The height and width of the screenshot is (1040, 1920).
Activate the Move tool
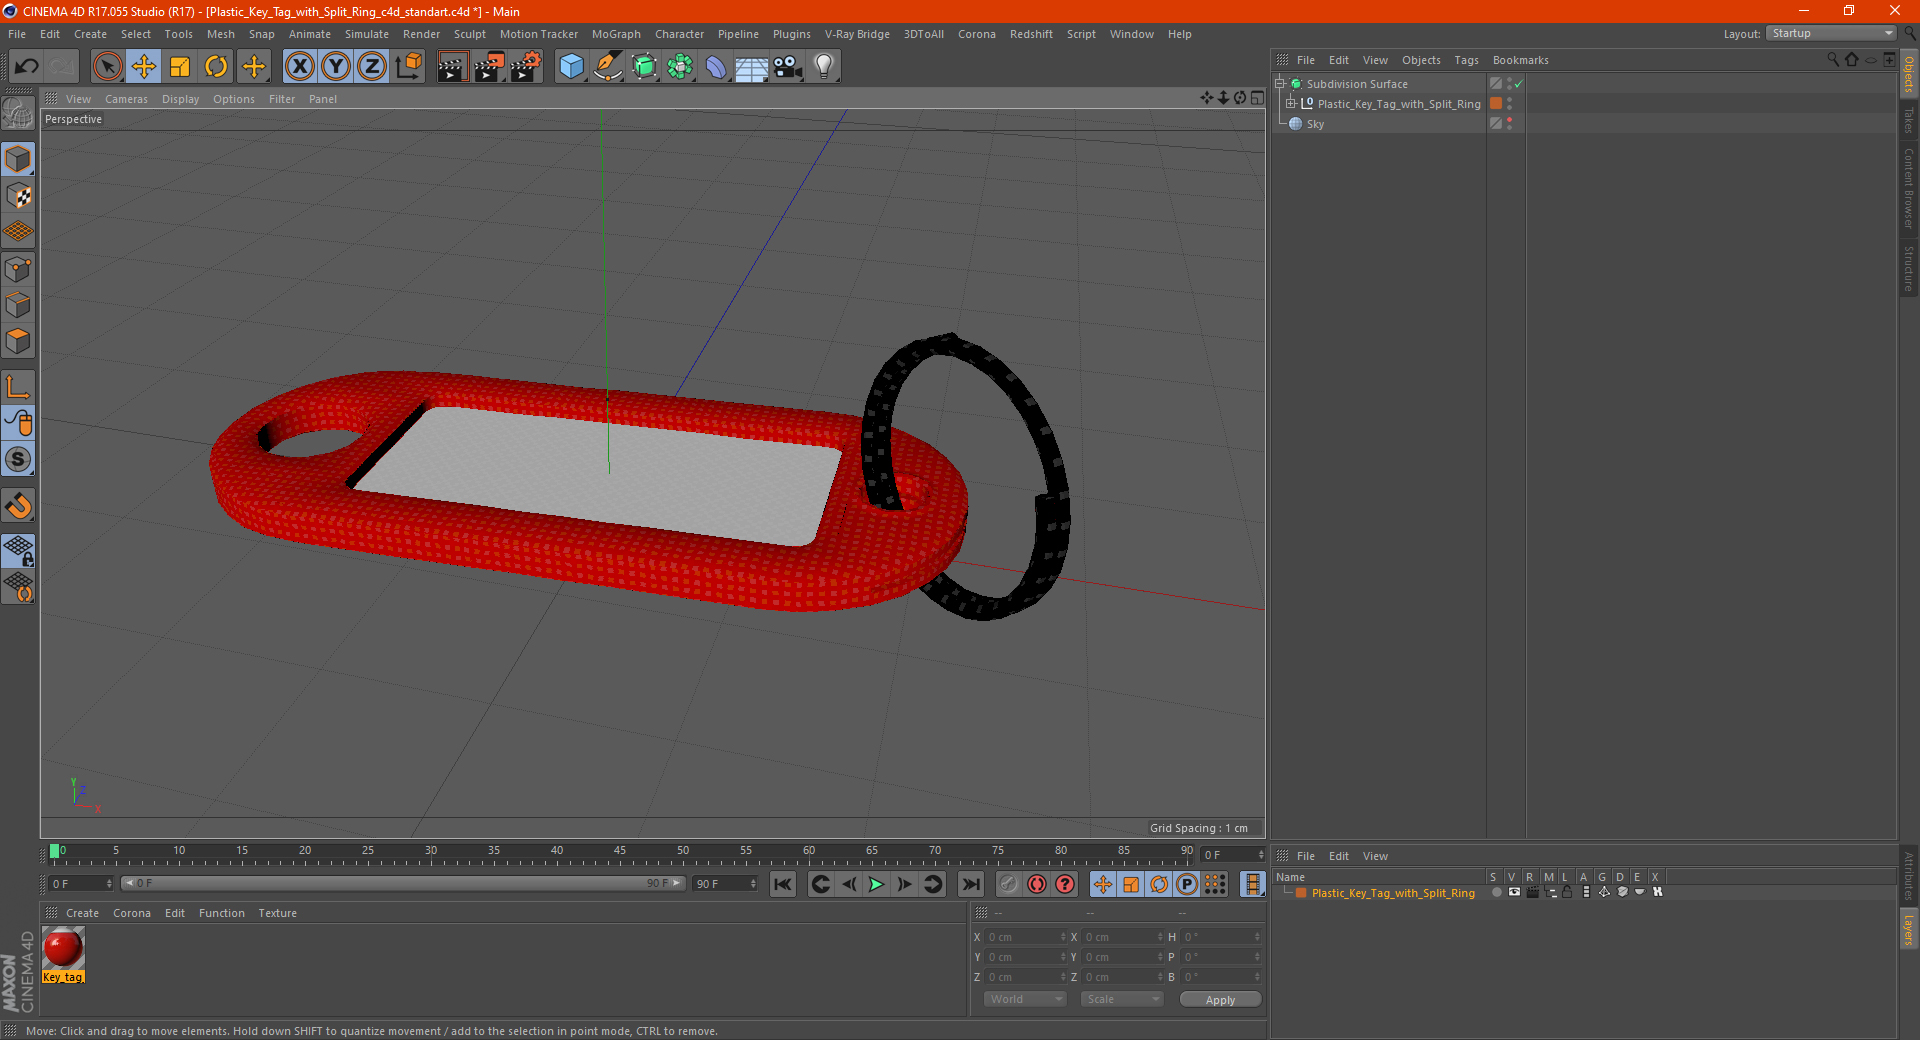point(144,67)
